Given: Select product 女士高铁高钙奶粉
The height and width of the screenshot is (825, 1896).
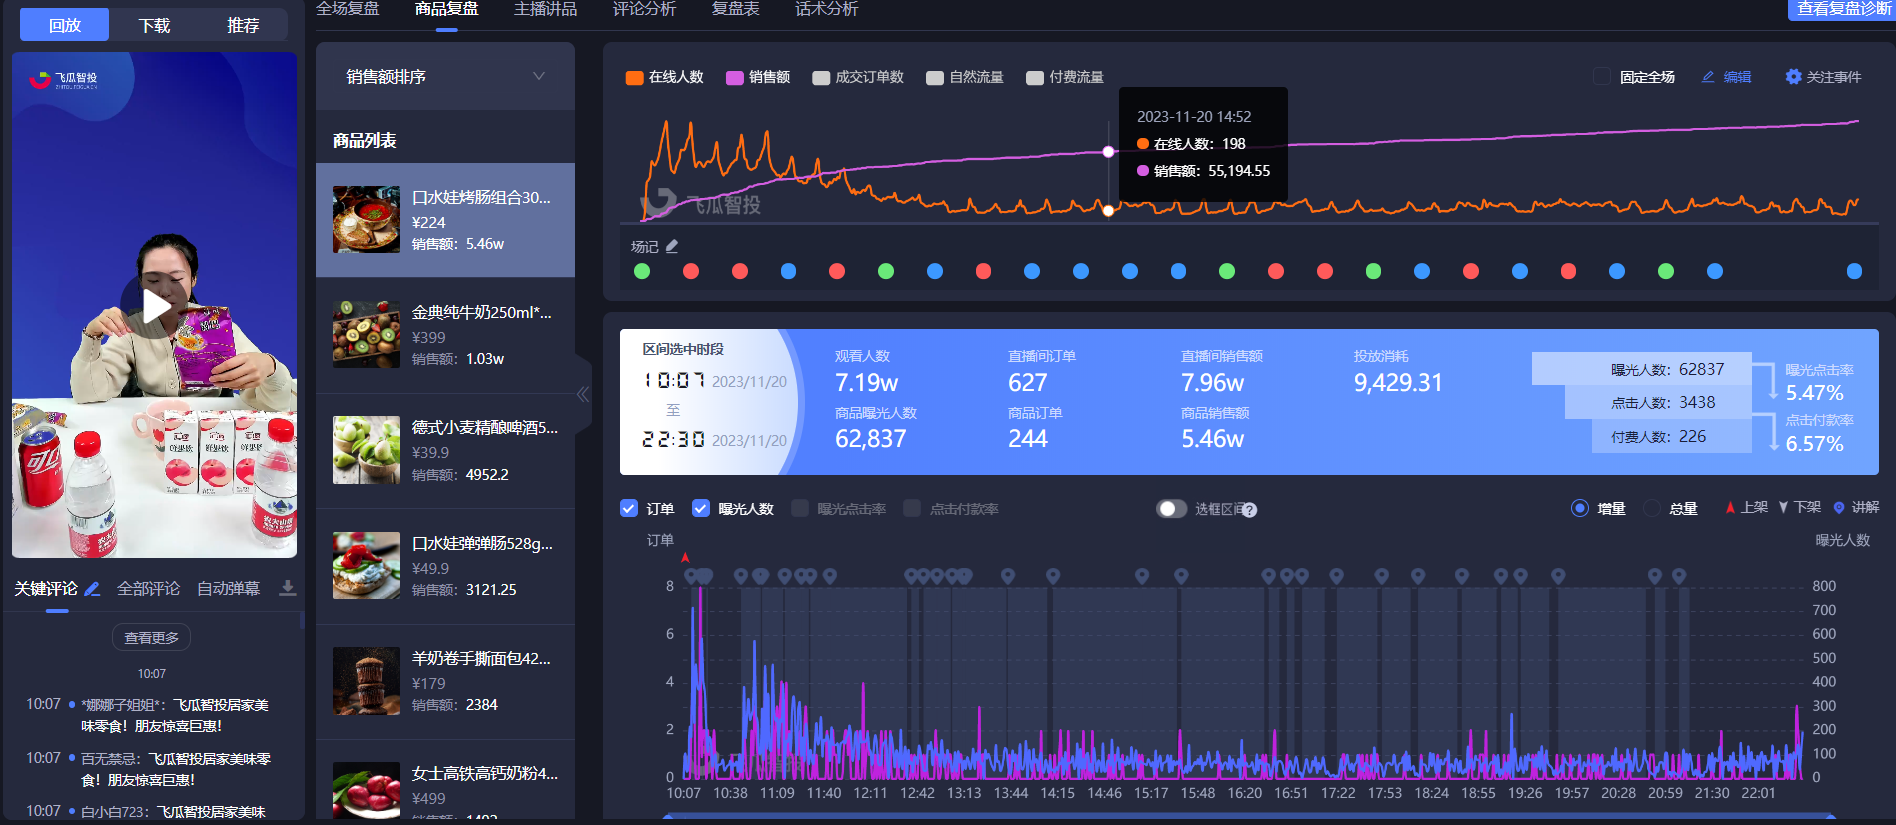Looking at the screenshot, I should [x=445, y=782].
